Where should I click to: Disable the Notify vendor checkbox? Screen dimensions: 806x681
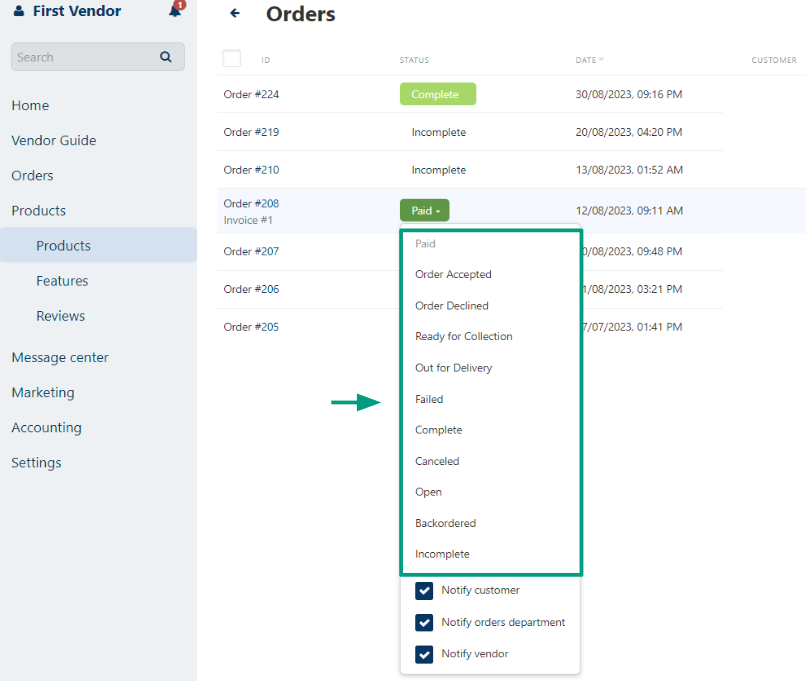pos(424,654)
